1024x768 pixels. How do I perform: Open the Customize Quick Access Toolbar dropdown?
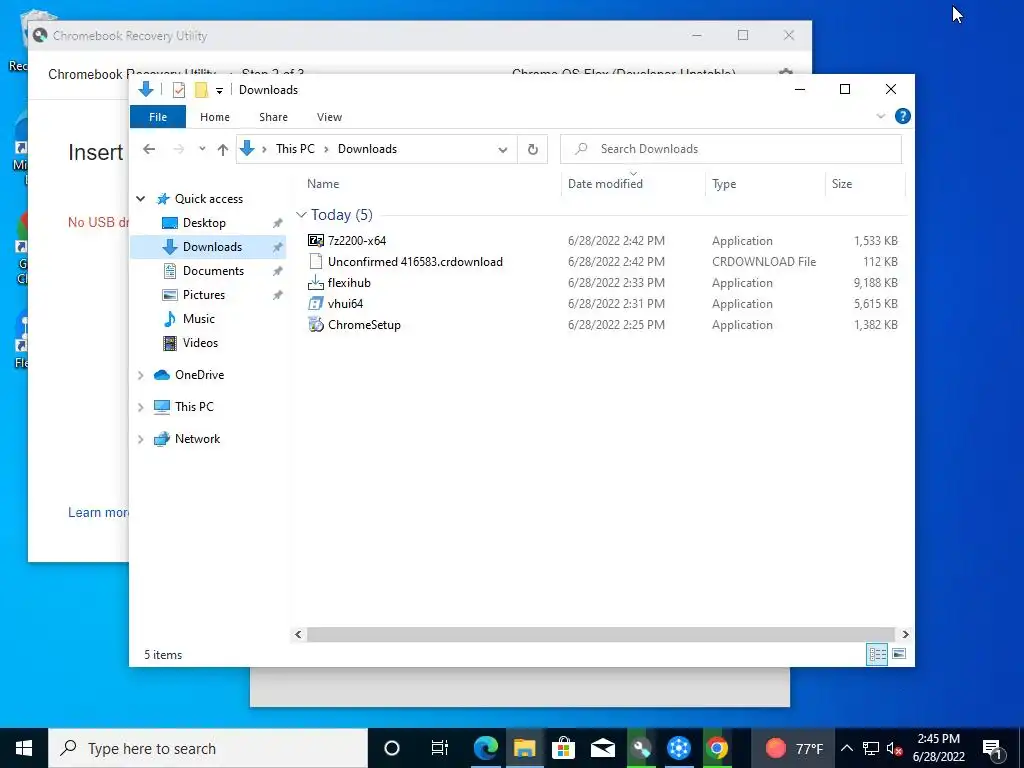pos(219,91)
